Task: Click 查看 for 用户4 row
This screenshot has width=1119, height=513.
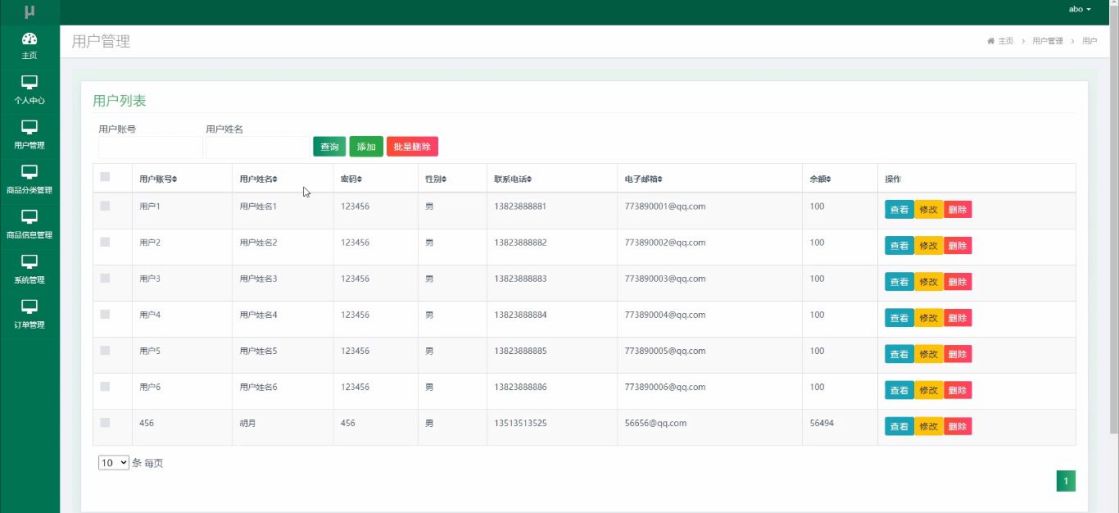Action: (899, 318)
